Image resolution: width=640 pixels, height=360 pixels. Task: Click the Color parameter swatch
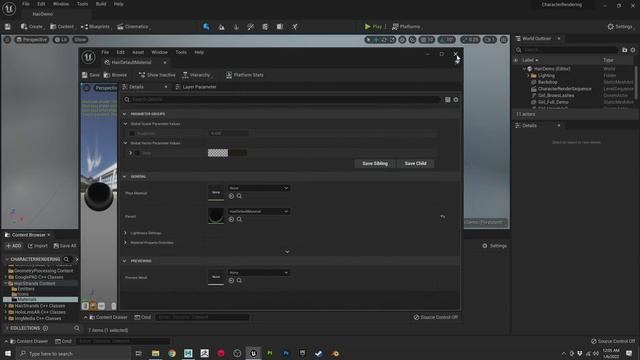click(x=227, y=153)
